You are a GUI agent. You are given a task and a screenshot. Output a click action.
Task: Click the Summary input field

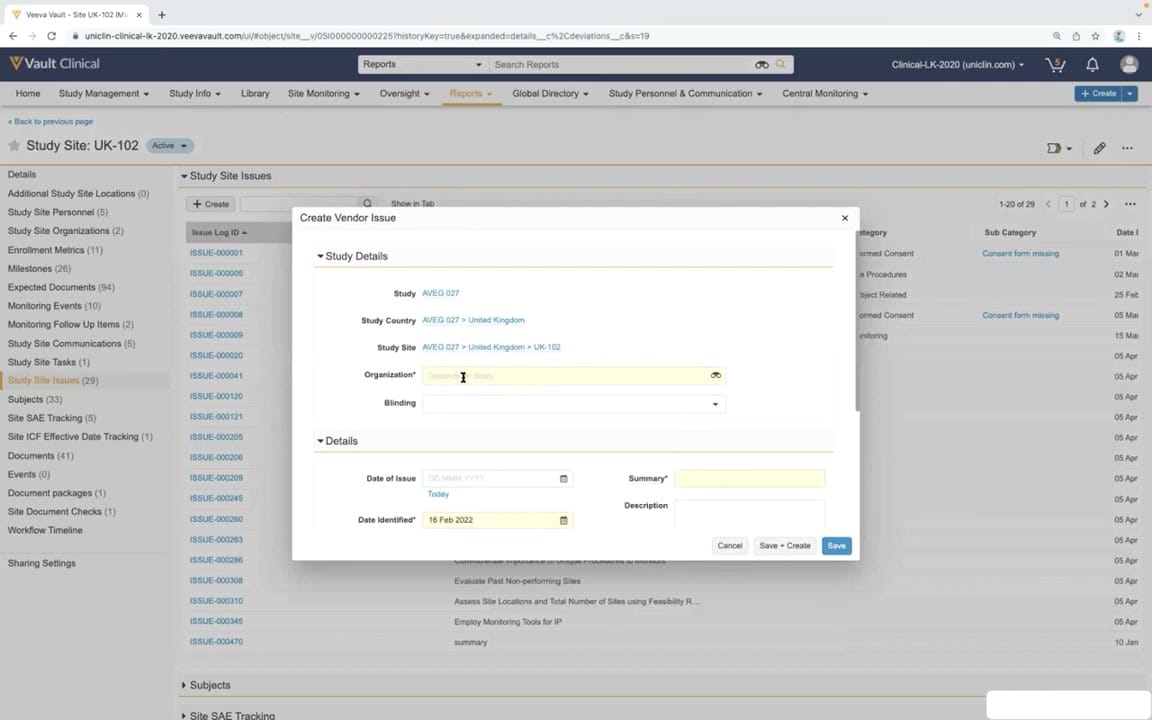(749, 479)
